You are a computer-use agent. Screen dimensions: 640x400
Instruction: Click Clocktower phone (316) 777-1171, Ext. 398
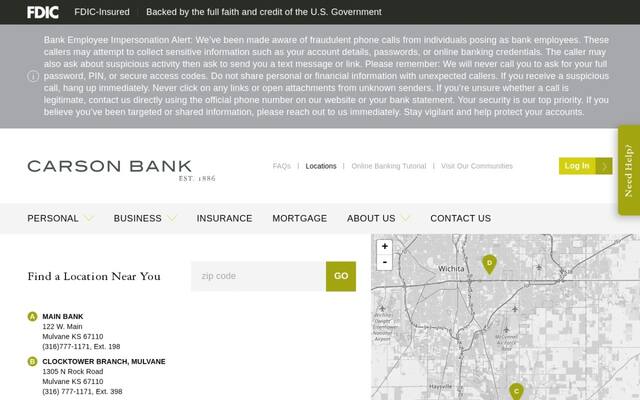82,391
